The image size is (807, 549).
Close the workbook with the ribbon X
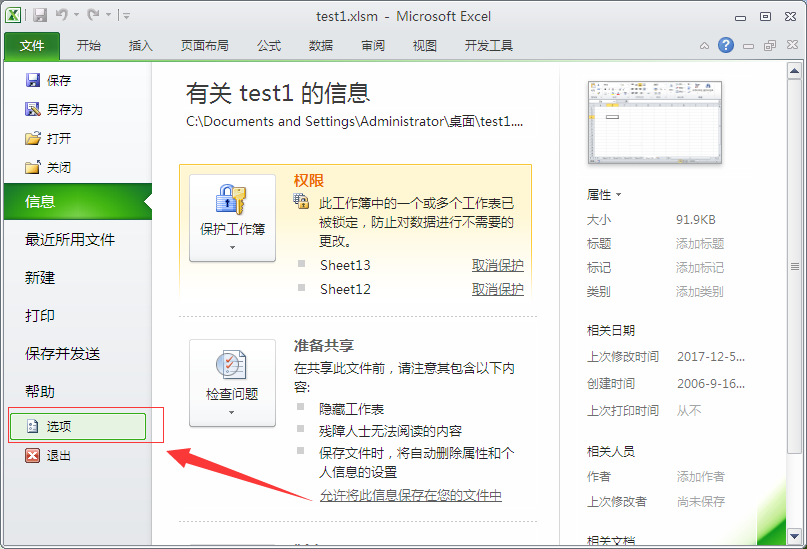(792, 45)
